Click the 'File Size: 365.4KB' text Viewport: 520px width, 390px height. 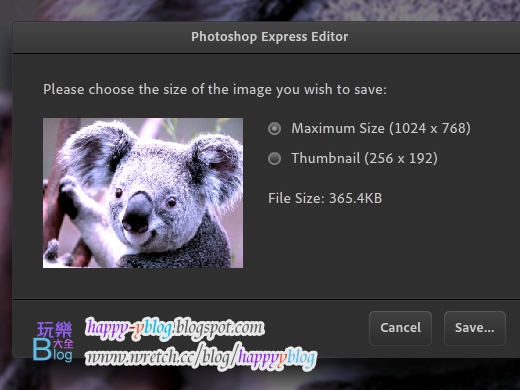[325, 198]
